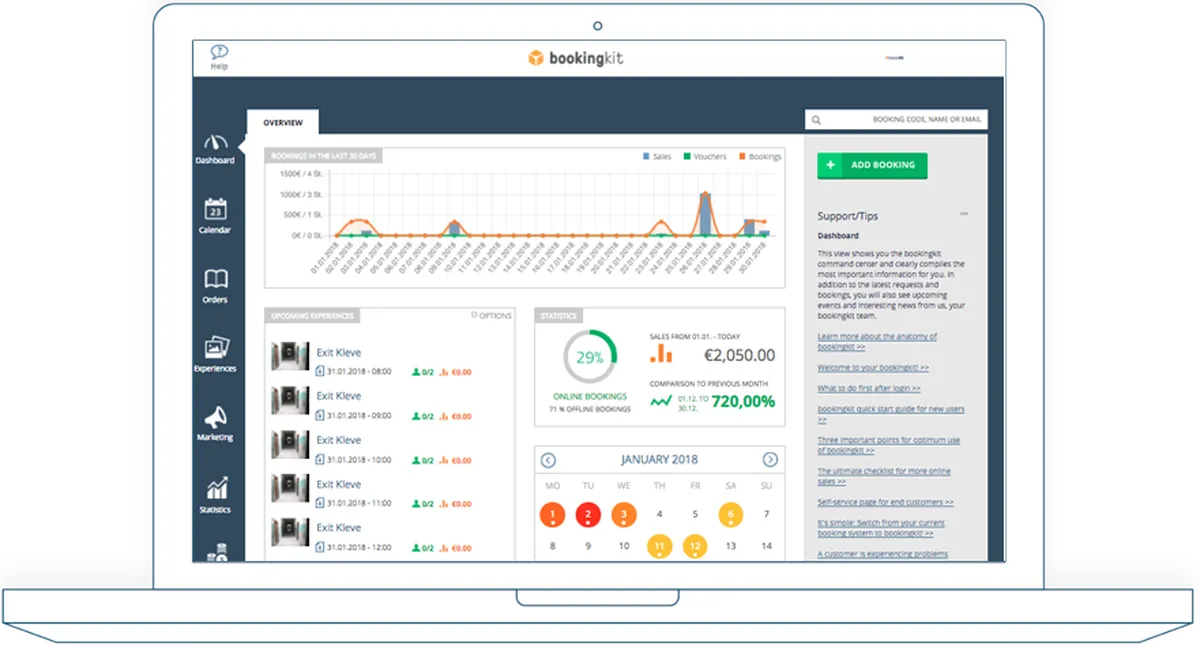Click the '71 % OFFLINE BOOKINGS' text
This screenshot has width=1200, height=655.
(x=591, y=409)
